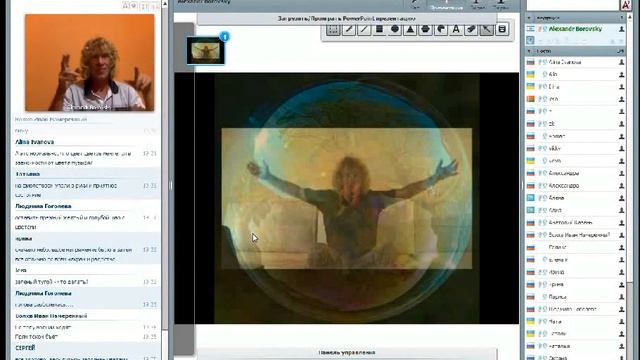The width and height of the screenshot is (640, 360).
Task: Select participant Александро in guest list
Action: [x=564, y=185]
